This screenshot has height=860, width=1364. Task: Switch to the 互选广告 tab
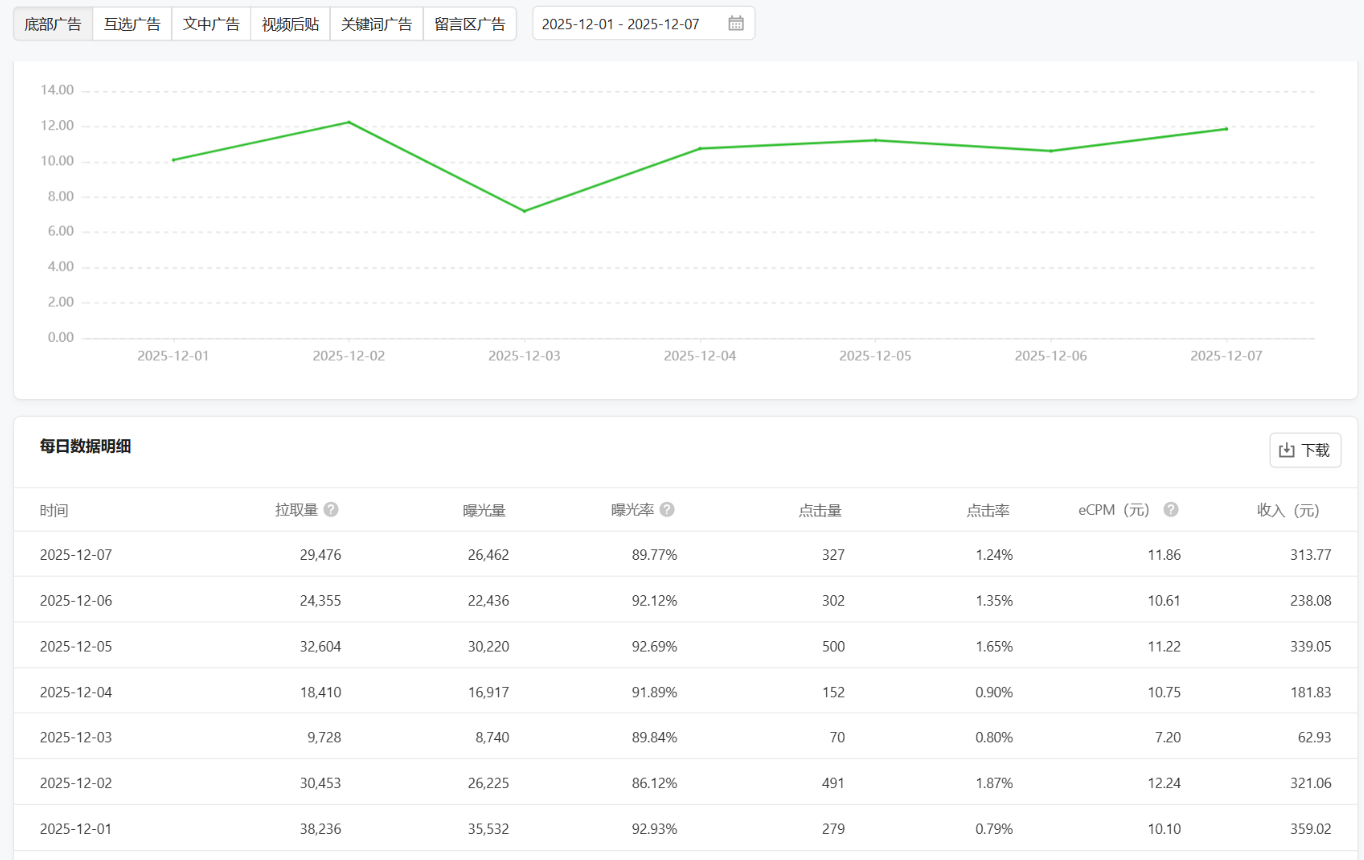132,24
